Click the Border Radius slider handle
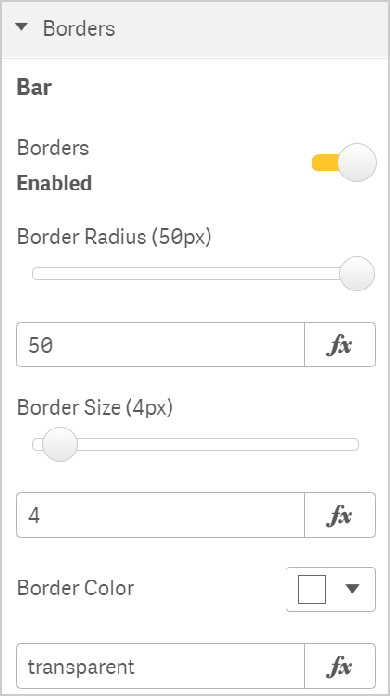This screenshot has height=696, width=390. (357, 273)
